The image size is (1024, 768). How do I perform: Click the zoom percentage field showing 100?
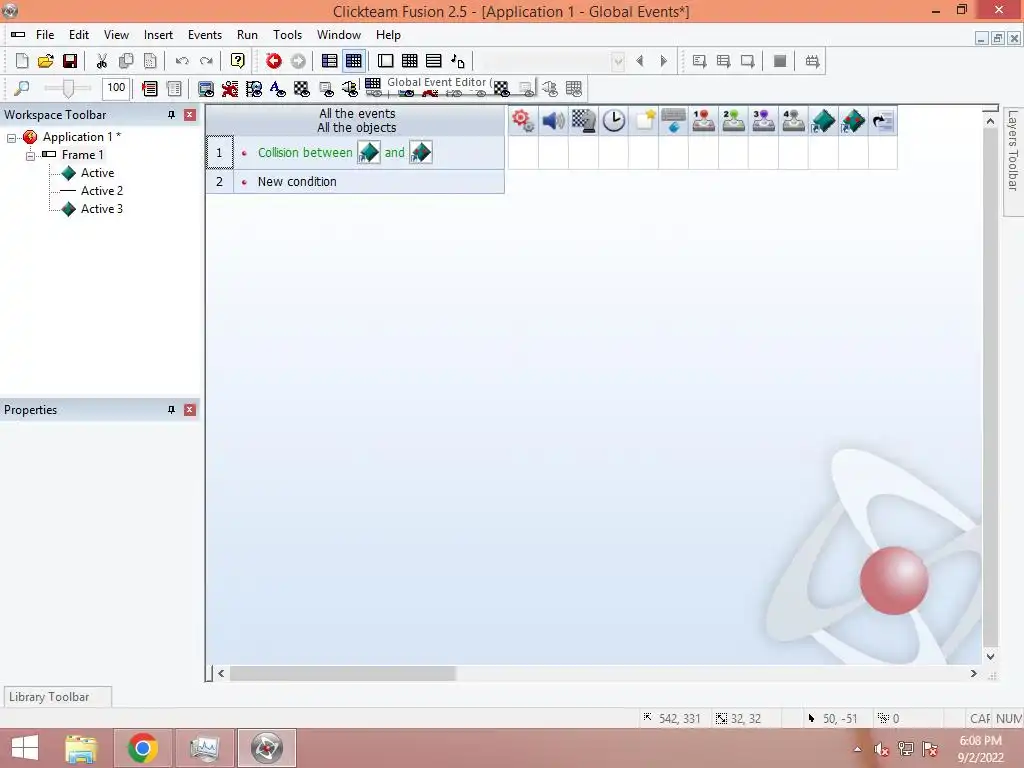click(x=116, y=88)
